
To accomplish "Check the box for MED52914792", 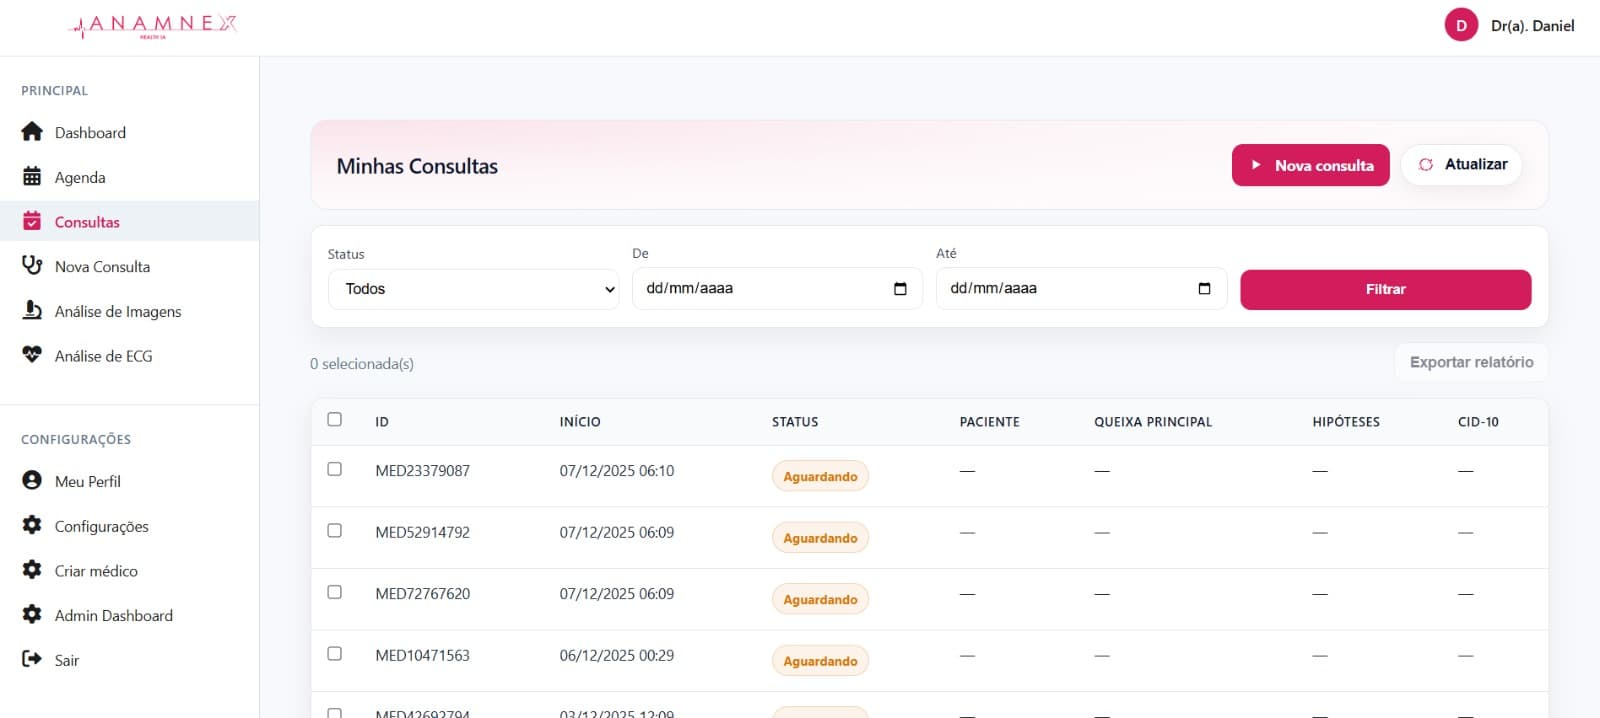I will pyautogui.click(x=335, y=531).
